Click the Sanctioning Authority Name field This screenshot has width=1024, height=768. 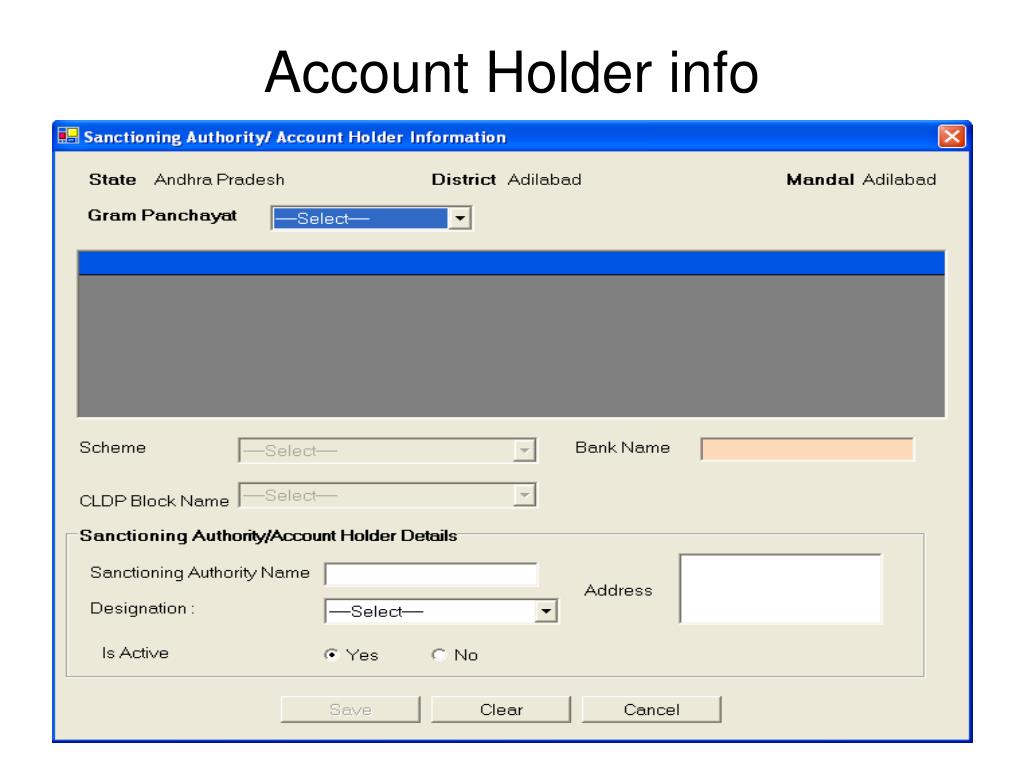click(x=431, y=573)
